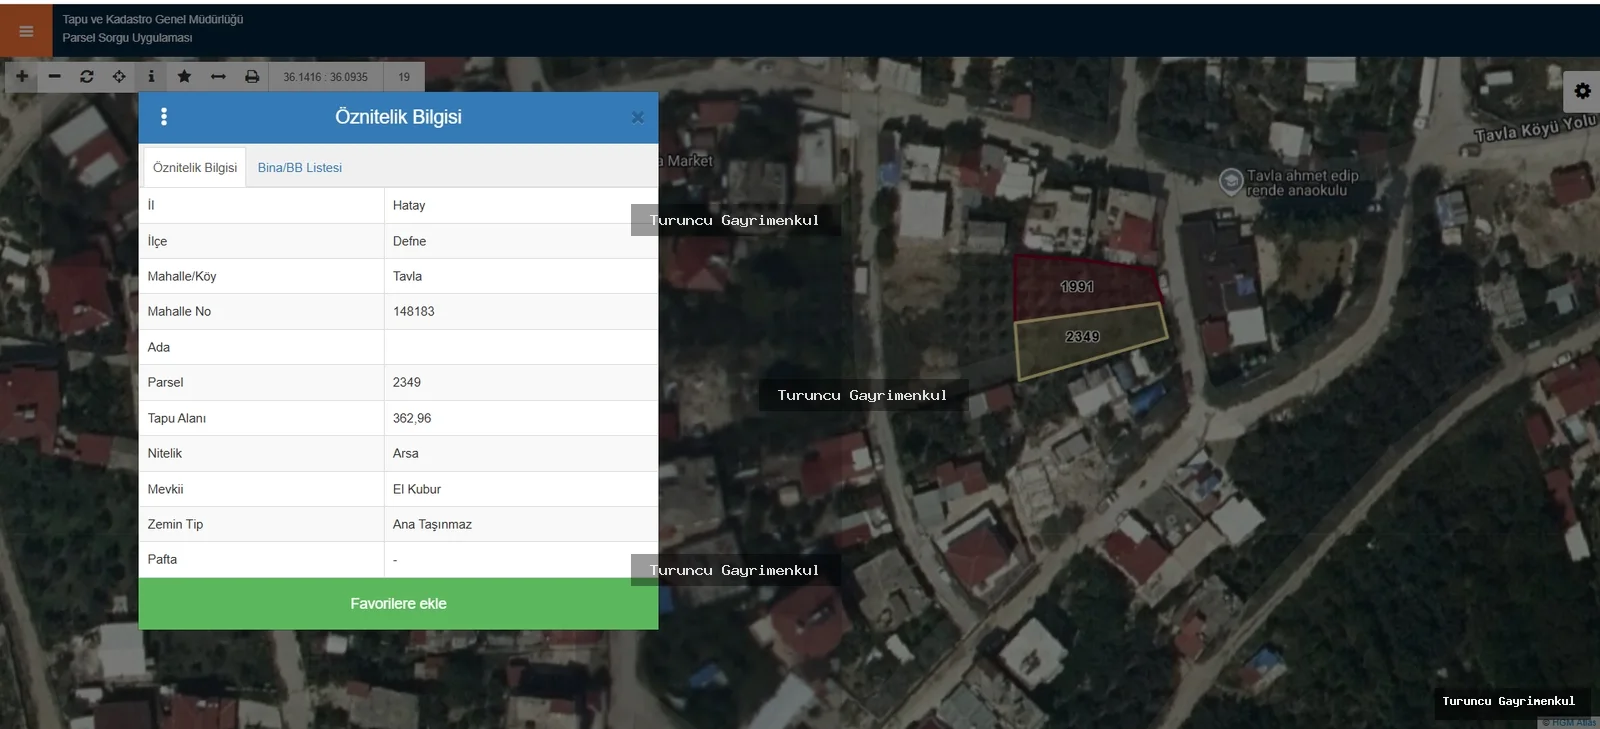The height and width of the screenshot is (729, 1600).
Task: Click the Favorilere ekle button
Action: [x=398, y=604]
